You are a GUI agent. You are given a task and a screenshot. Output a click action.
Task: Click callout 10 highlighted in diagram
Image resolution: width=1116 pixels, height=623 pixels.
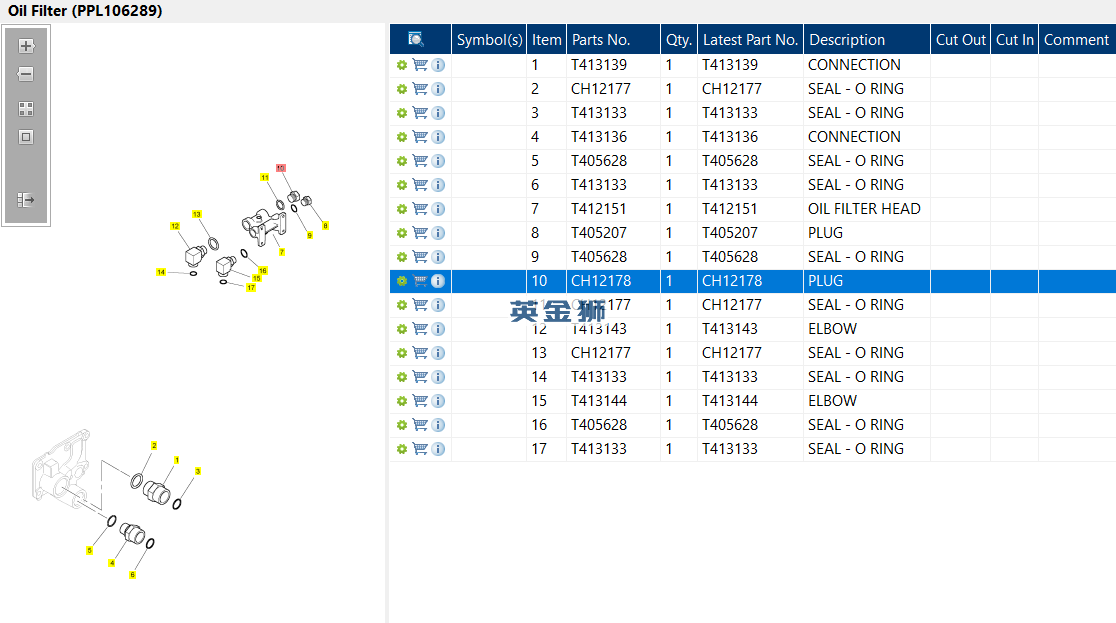(280, 168)
